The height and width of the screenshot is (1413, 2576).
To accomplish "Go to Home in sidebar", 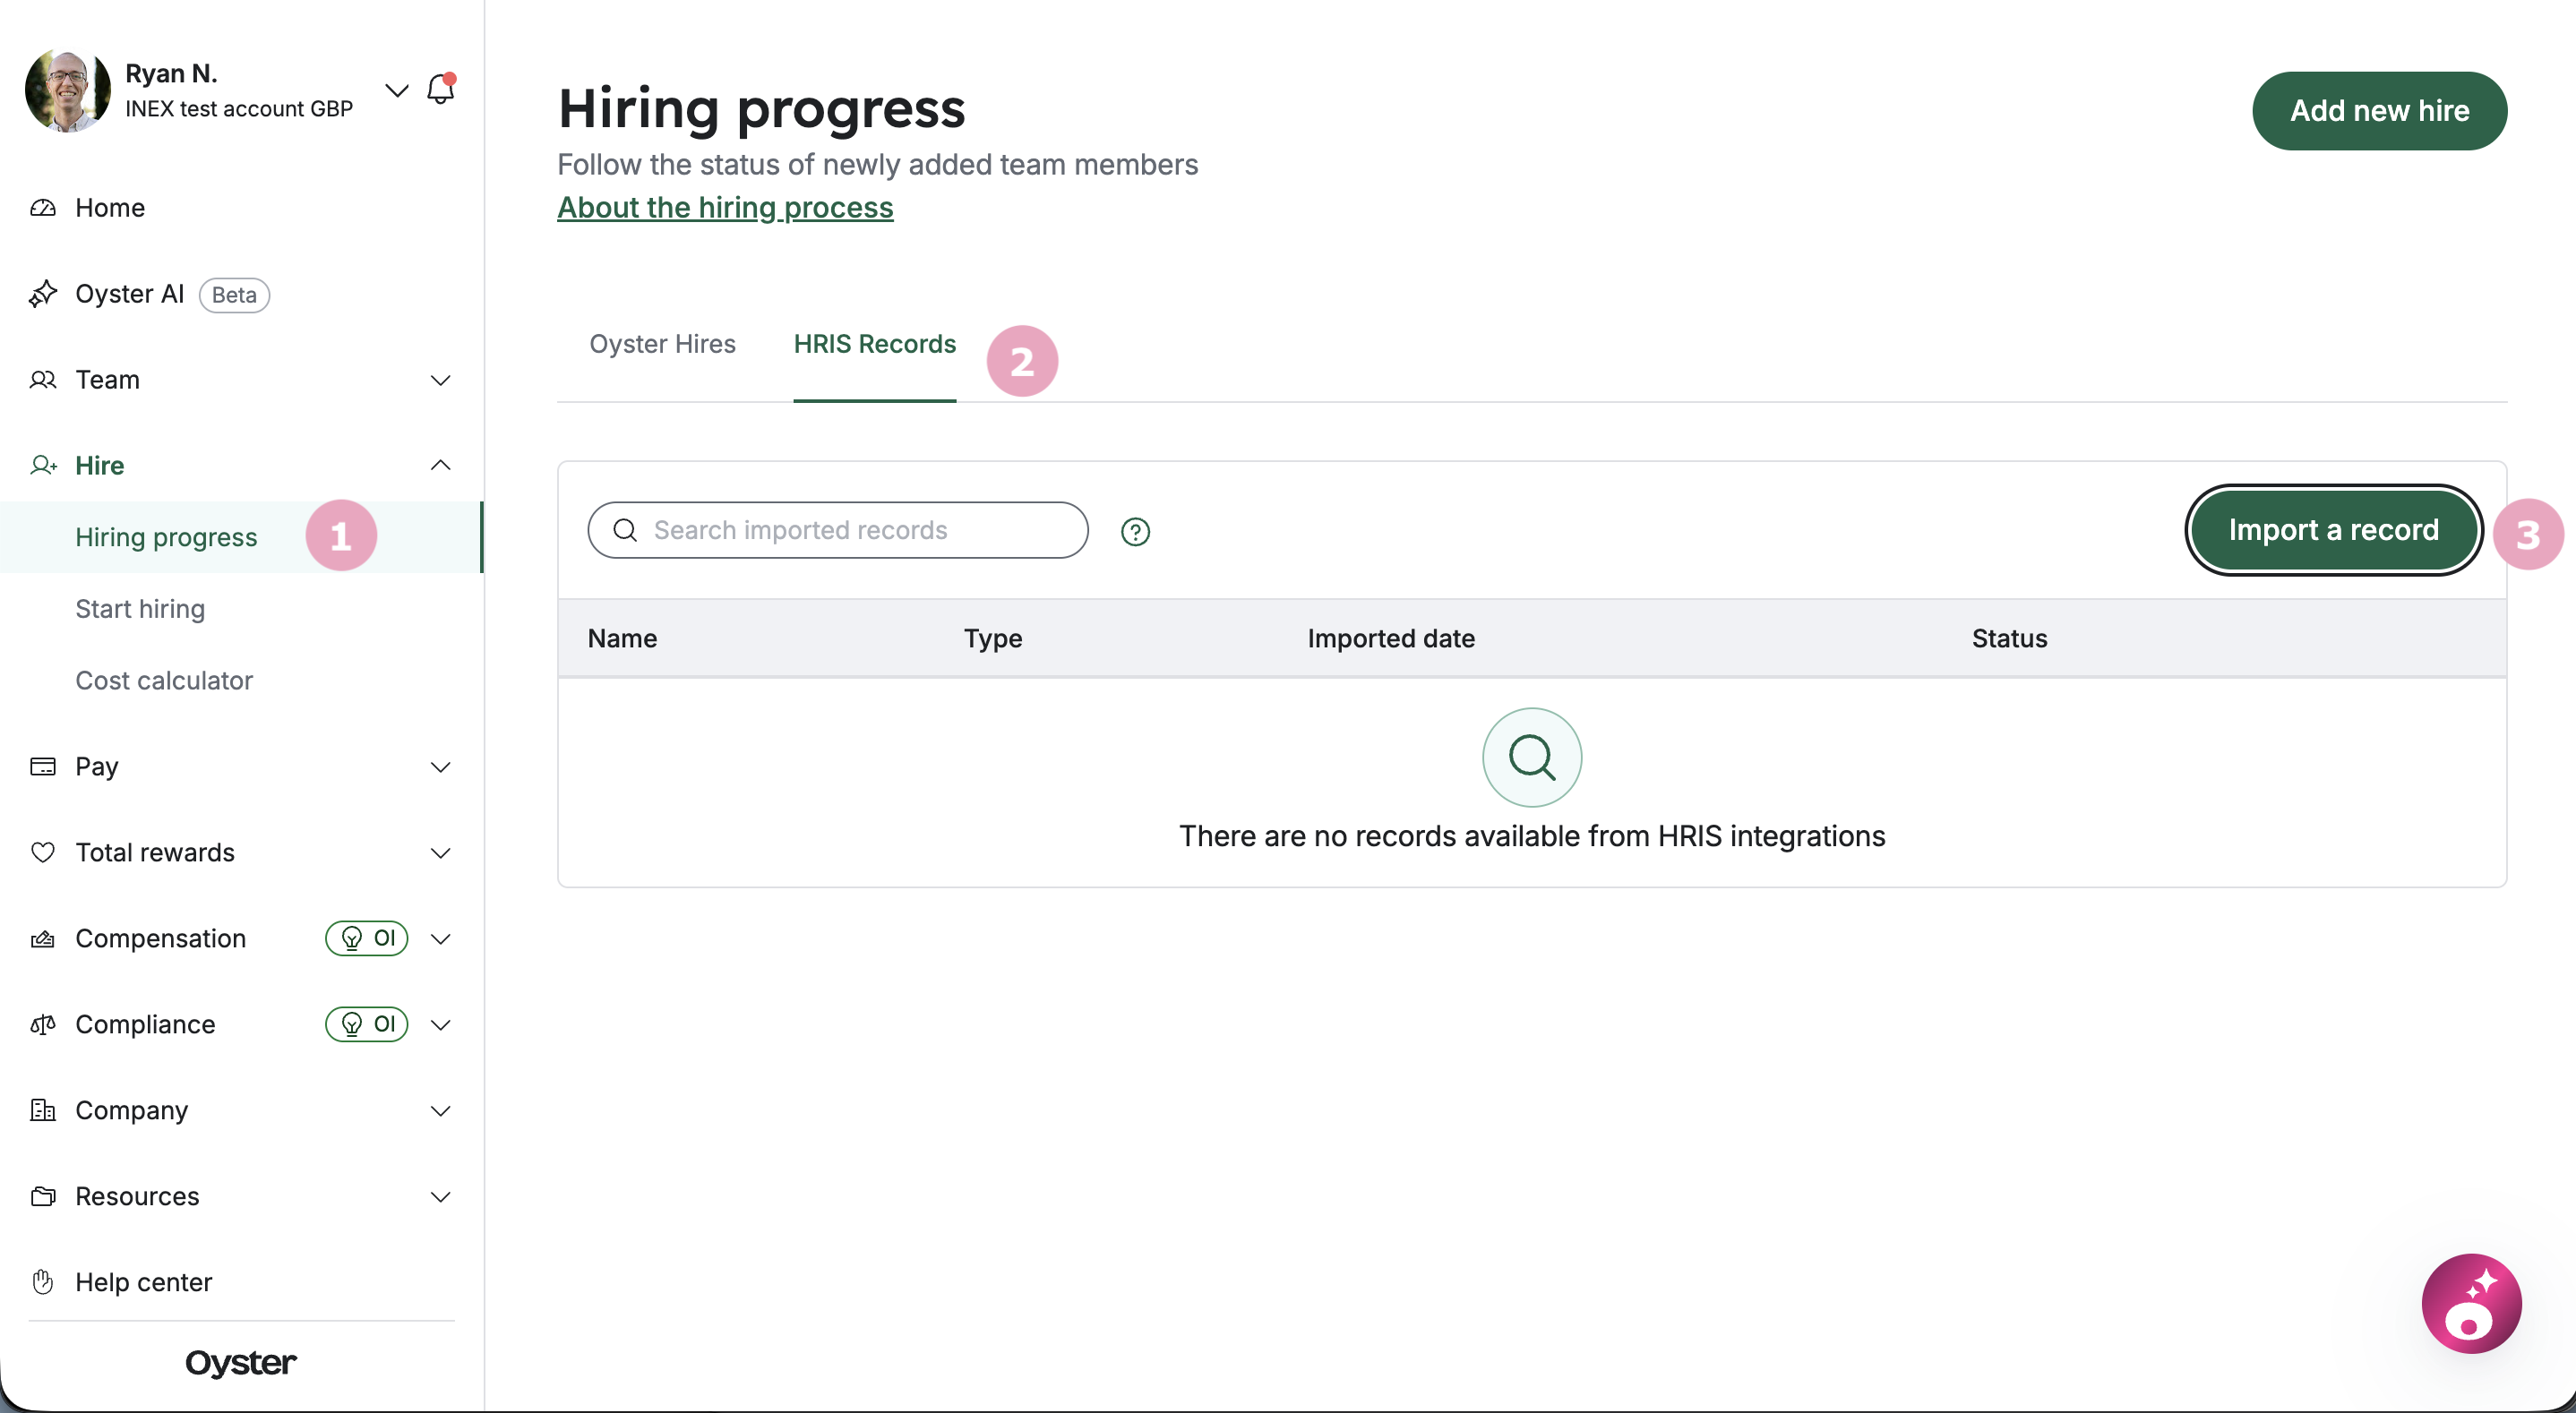I will click(x=110, y=208).
